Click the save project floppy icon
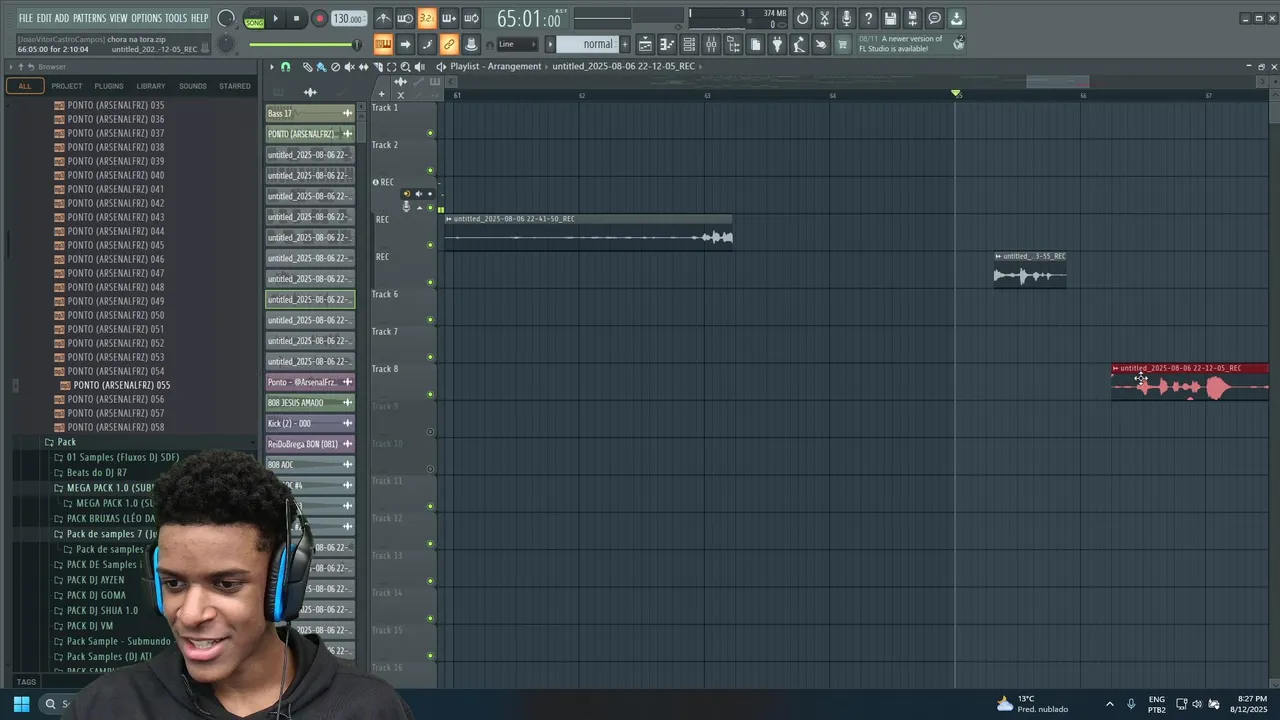Viewport: 1280px width, 720px height. point(890,18)
